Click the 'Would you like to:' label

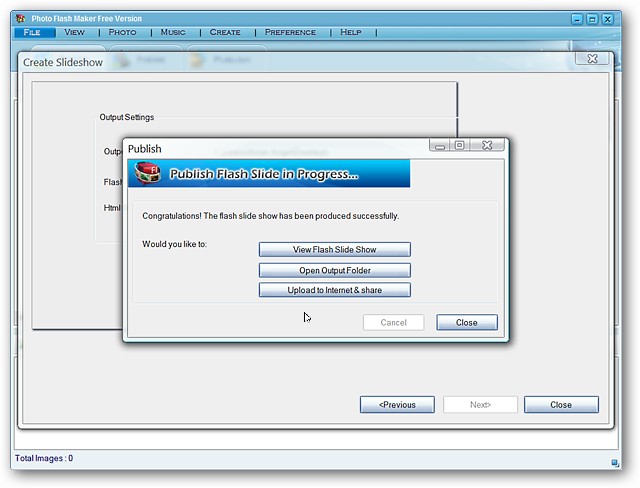(174, 244)
